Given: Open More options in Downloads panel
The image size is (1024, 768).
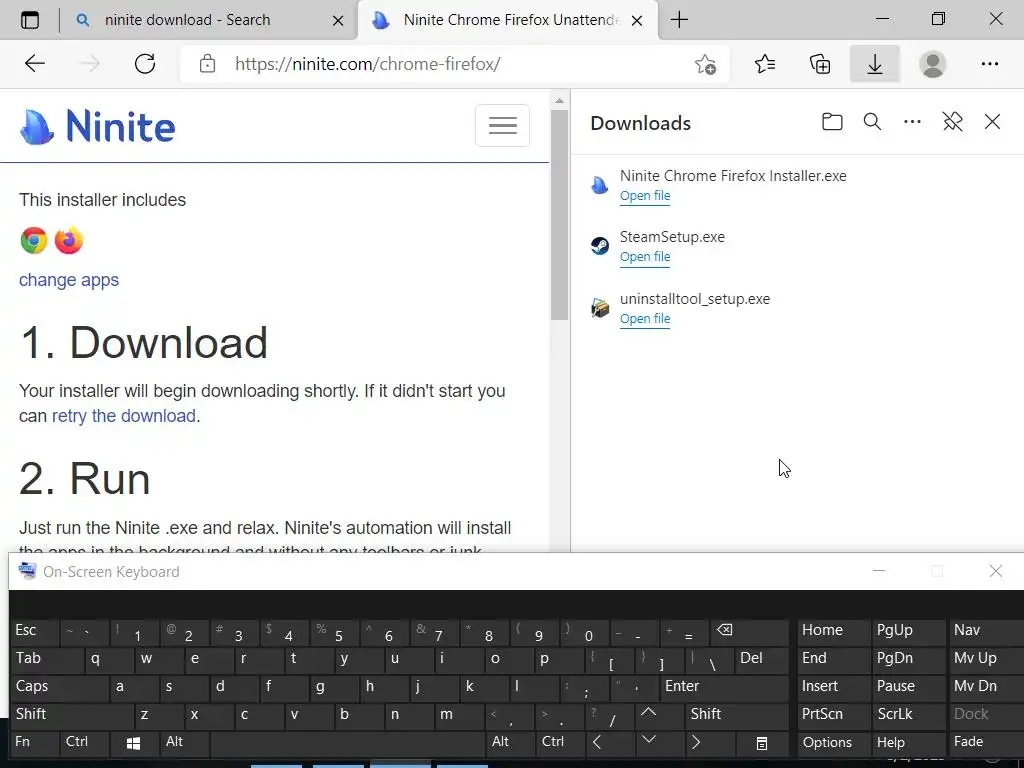Looking at the screenshot, I should (x=912, y=122).
